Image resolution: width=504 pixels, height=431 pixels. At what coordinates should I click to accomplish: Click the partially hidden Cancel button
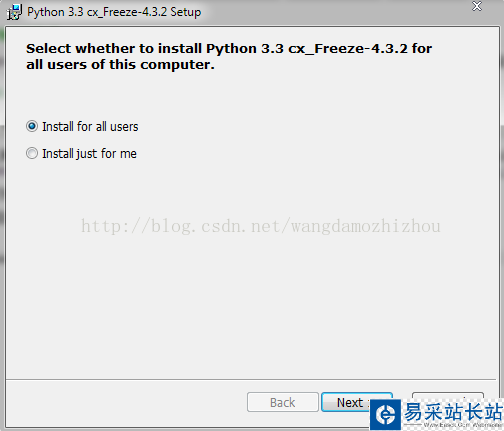point(448,396)
